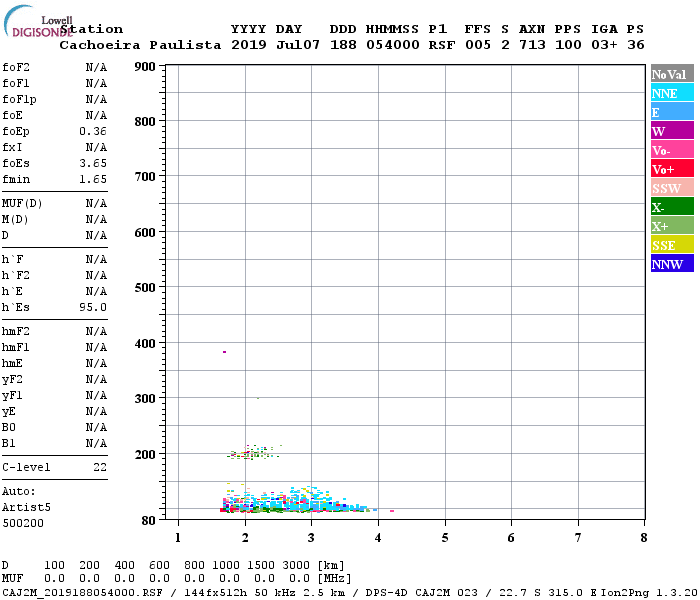Select the W purple legend swatch
Screen dimensions: 700x600
(672, 131)
